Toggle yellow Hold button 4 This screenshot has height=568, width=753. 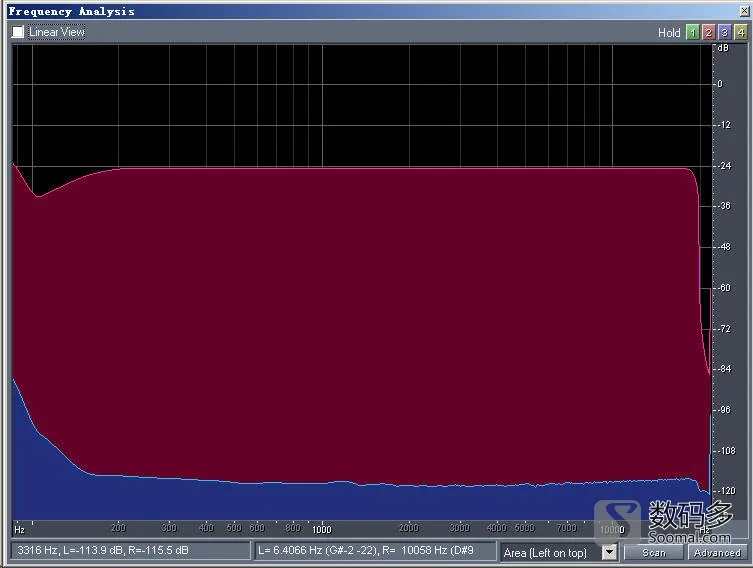pos(741,32)
